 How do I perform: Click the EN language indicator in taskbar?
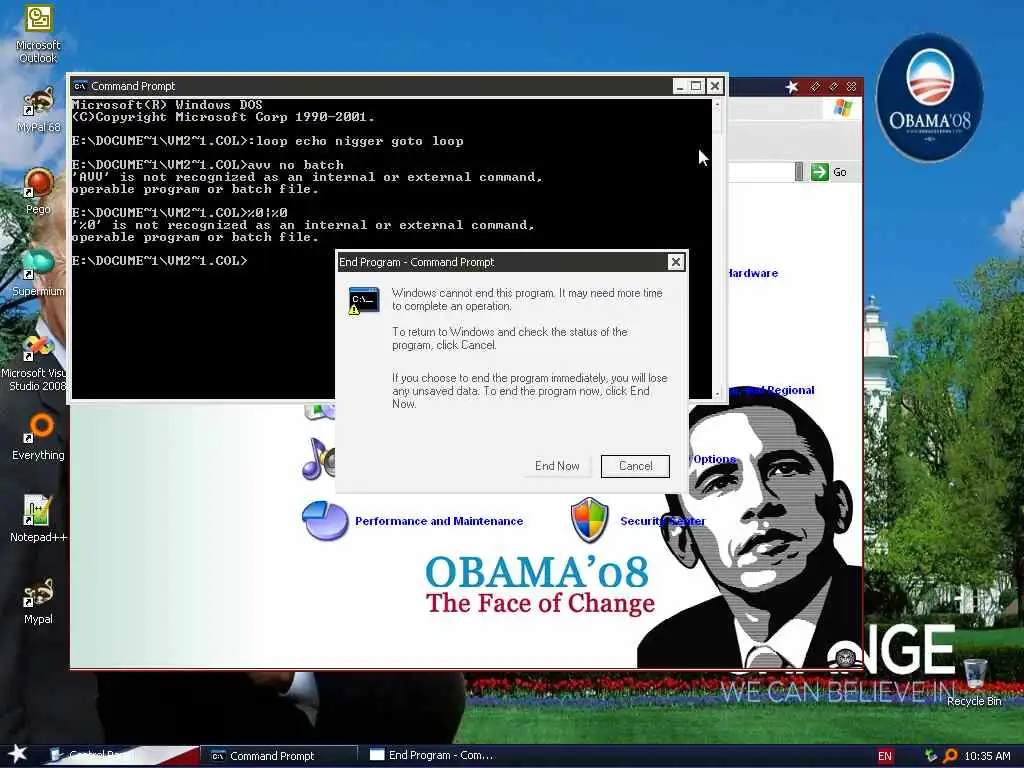click(x=885, y=756)
